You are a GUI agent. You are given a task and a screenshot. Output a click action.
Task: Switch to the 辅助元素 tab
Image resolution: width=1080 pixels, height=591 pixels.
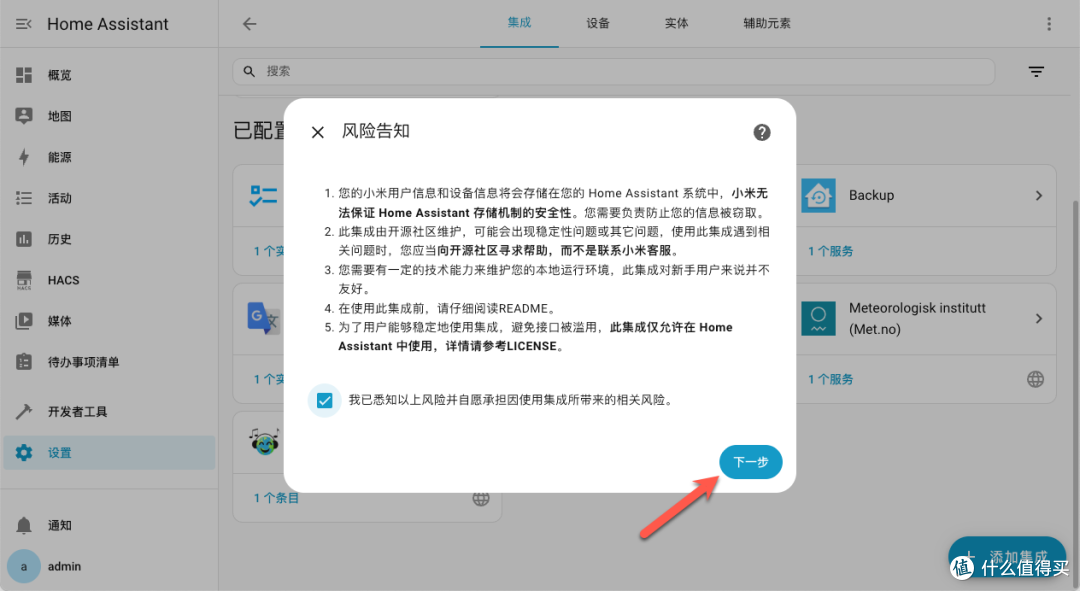click(x=767, y=23)
